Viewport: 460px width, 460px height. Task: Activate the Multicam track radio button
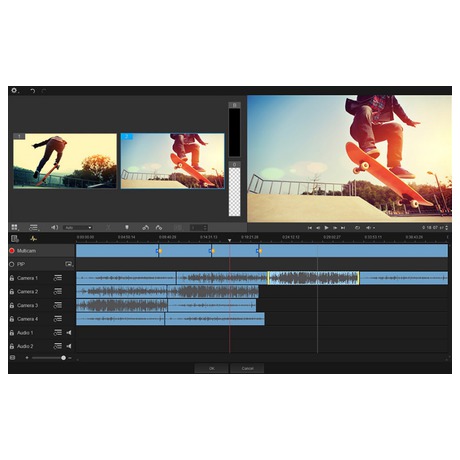click(12, 251)
